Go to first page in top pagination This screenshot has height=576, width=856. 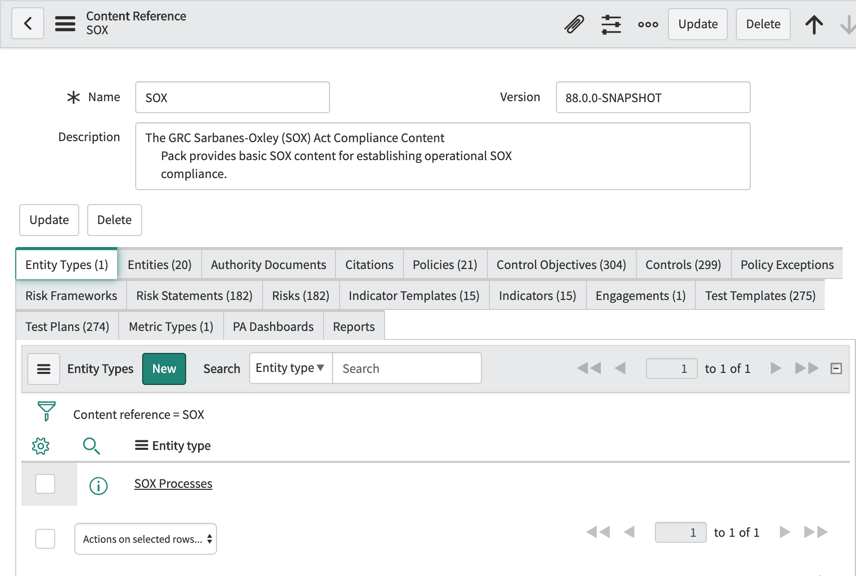pos(589,368)
